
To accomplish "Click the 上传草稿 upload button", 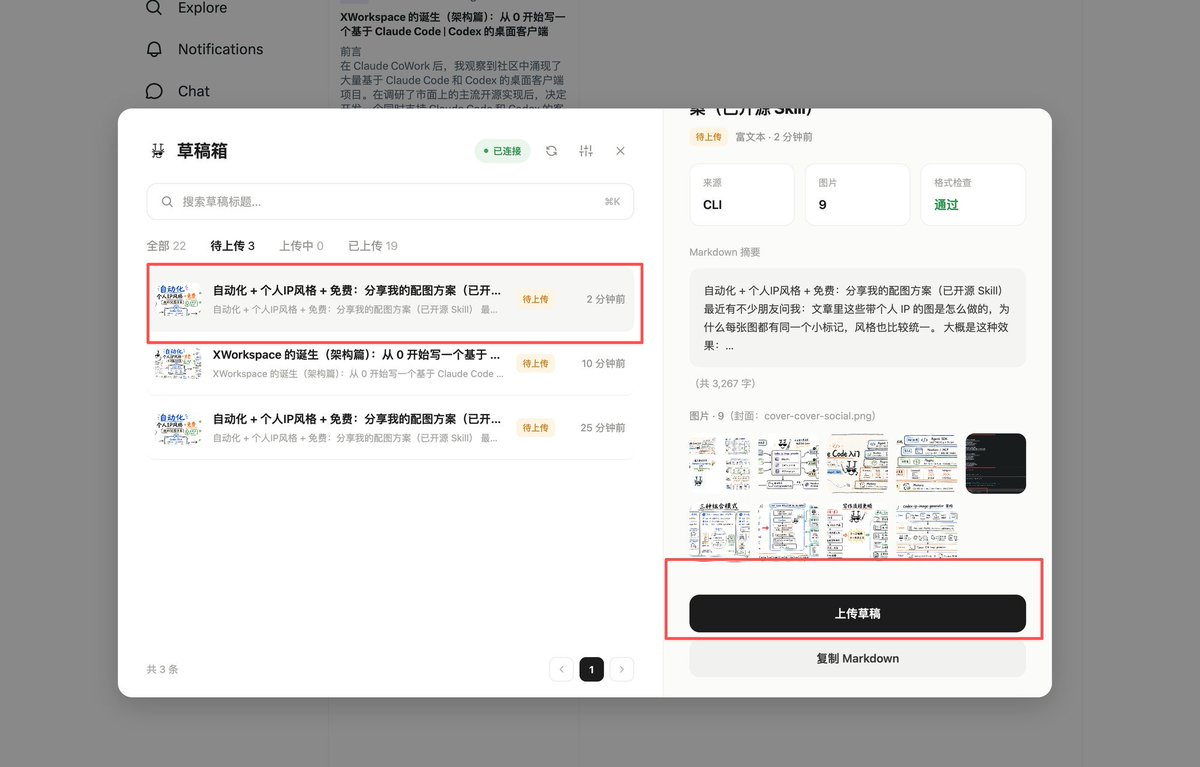I will pyautogui.click(x=857, y=614).
